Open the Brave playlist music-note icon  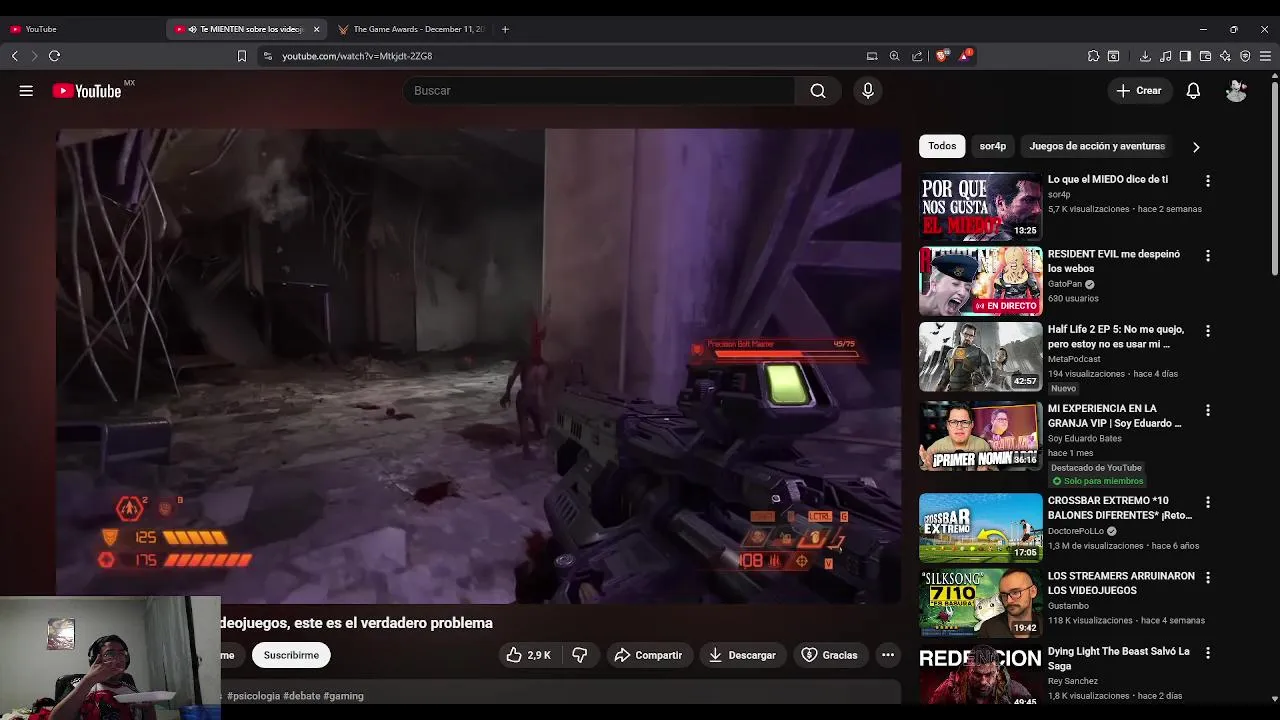(x=1165, y=56)
